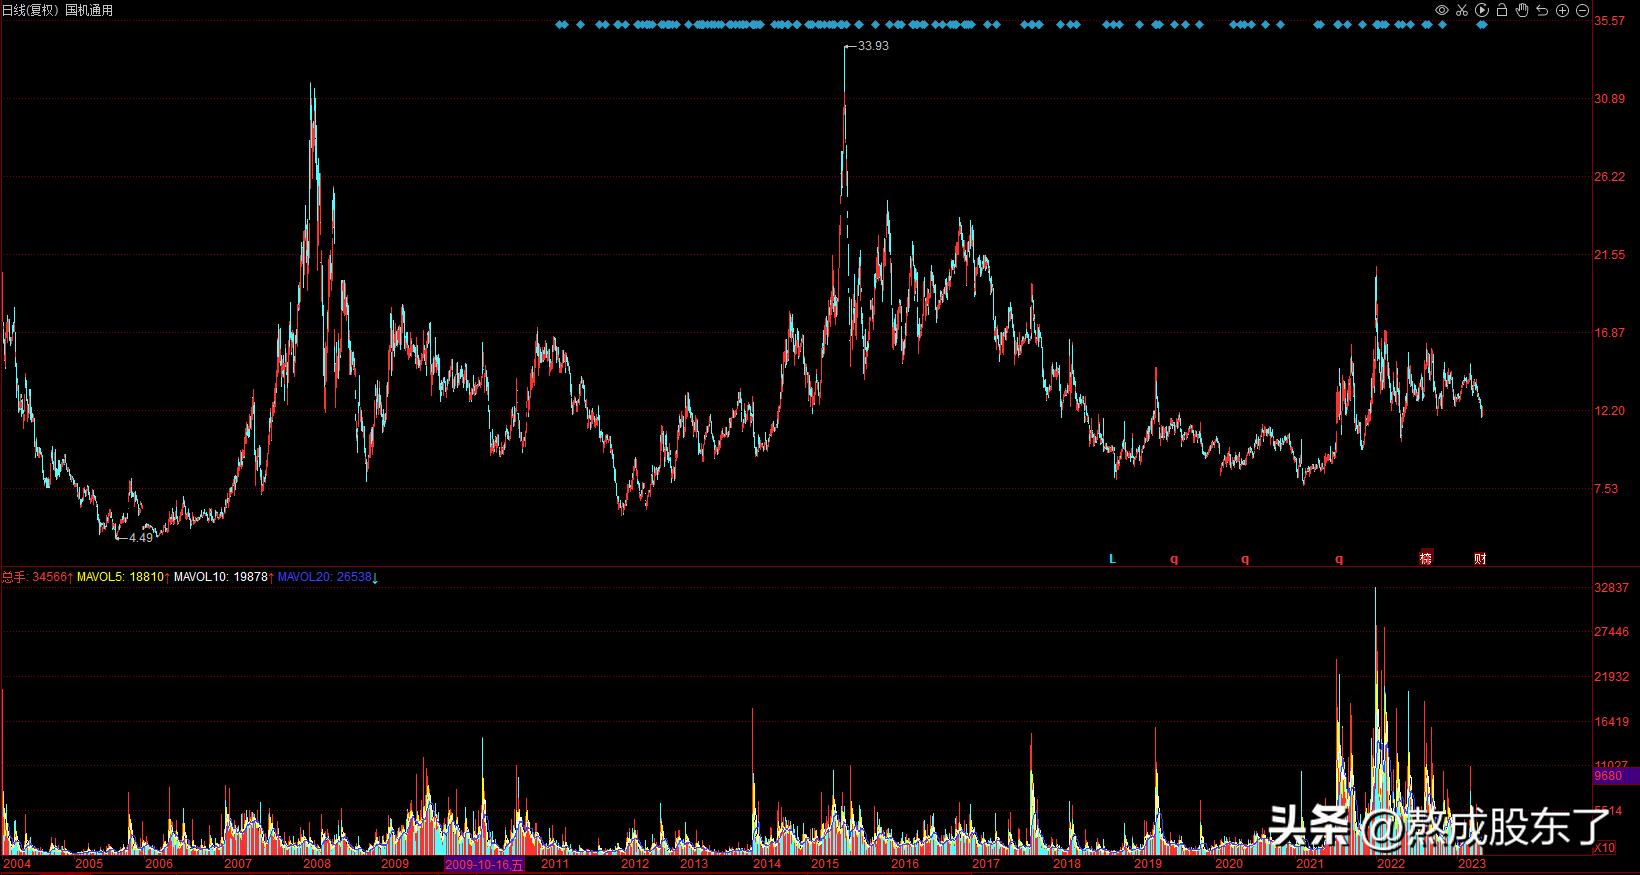Click the red q marker near 2020

[1245, 559]
